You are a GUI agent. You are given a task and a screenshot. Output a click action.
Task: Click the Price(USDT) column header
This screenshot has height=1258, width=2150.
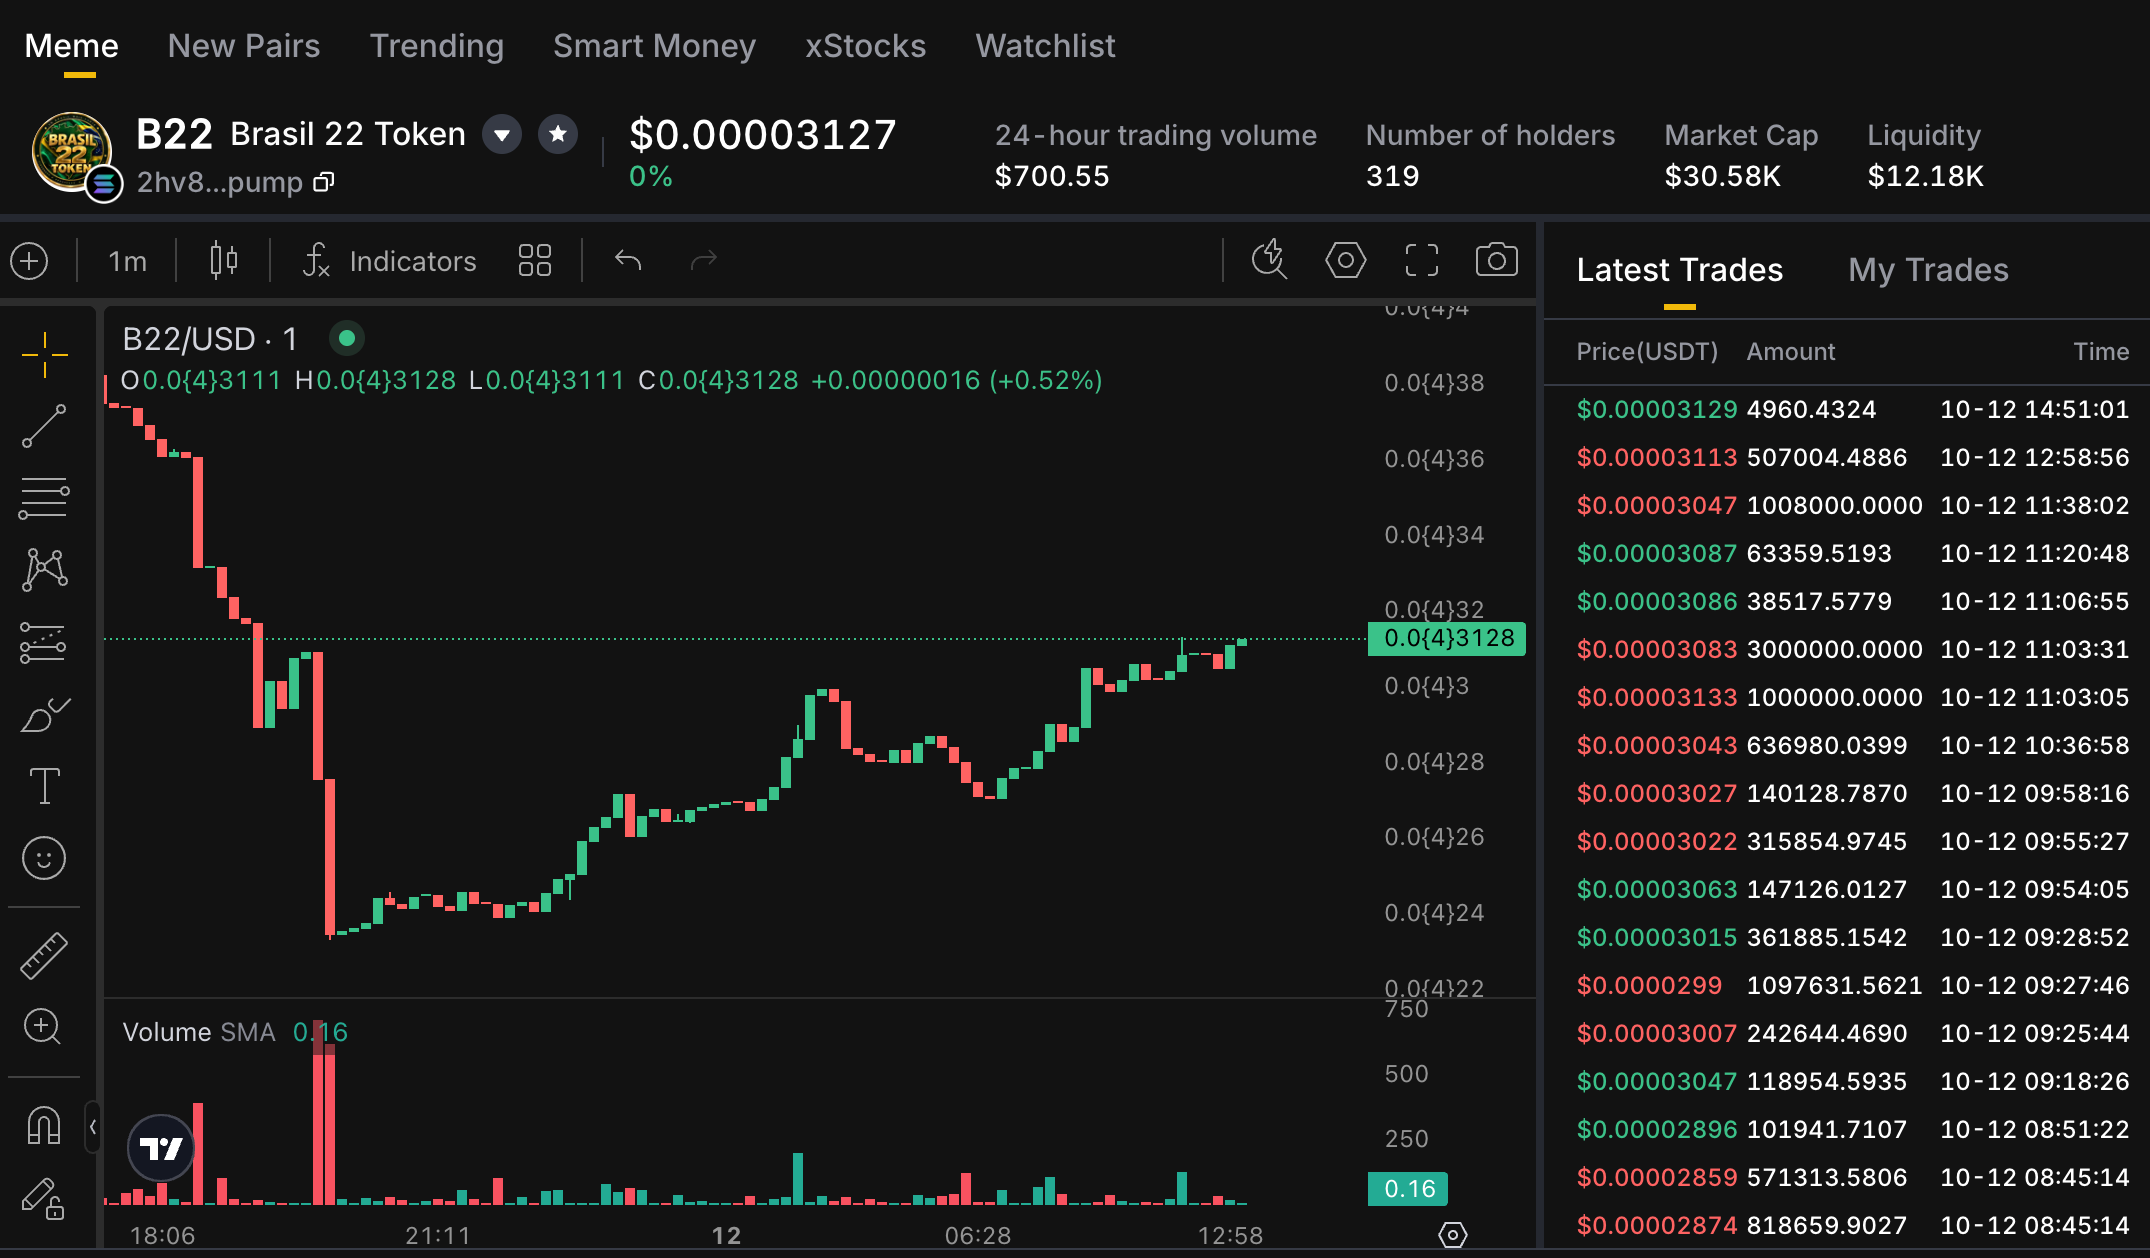1647,352
